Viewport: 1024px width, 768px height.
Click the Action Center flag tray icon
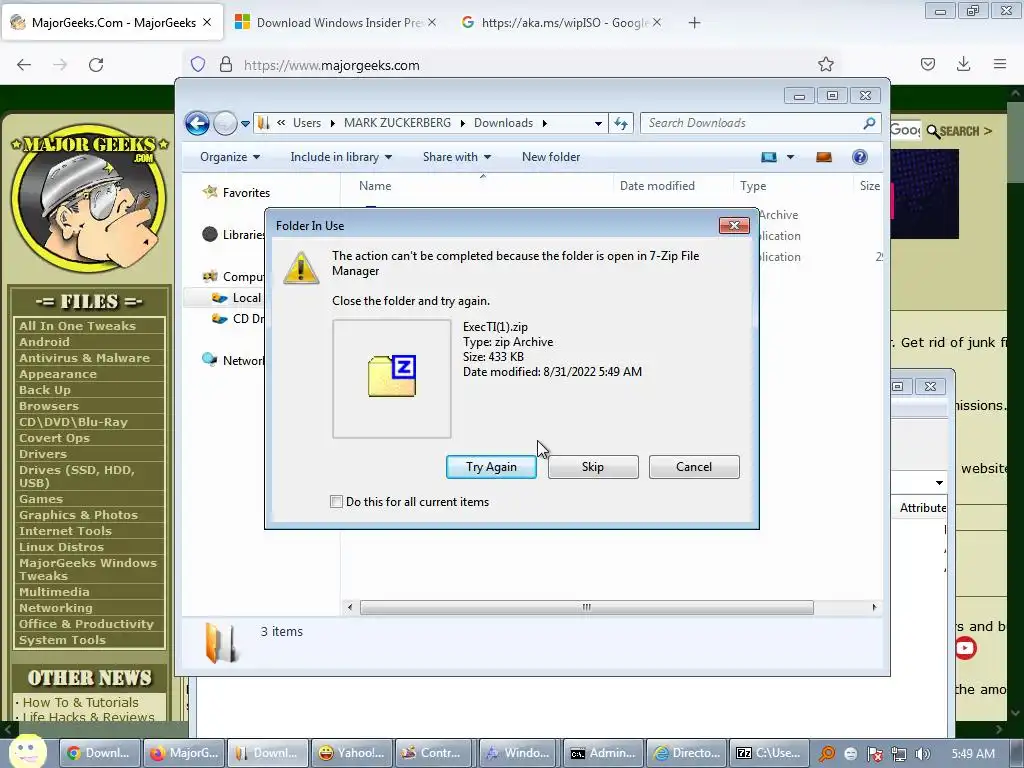pos(874,754)
